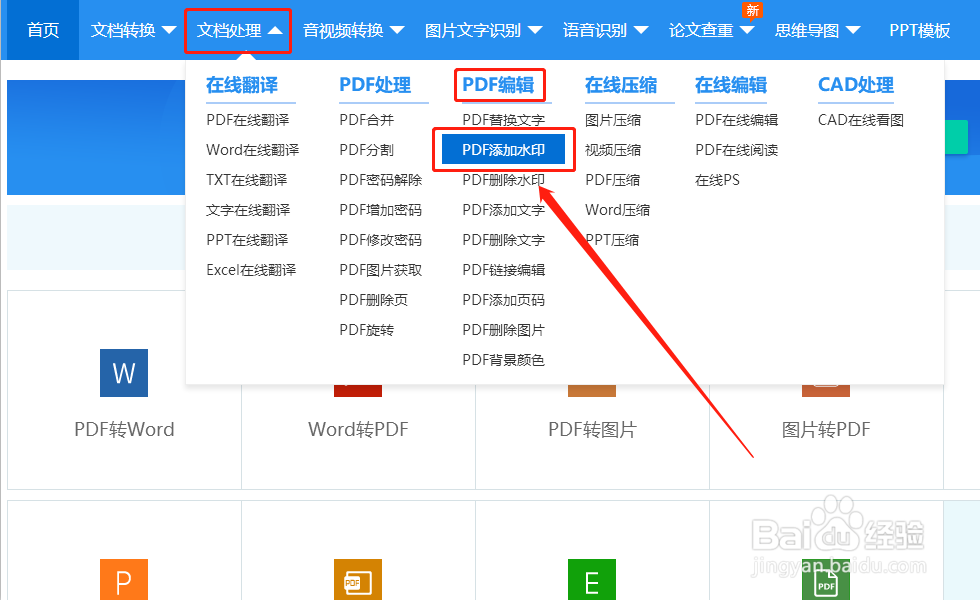
Task: Click the green E Excel icon
Action: 591,580
